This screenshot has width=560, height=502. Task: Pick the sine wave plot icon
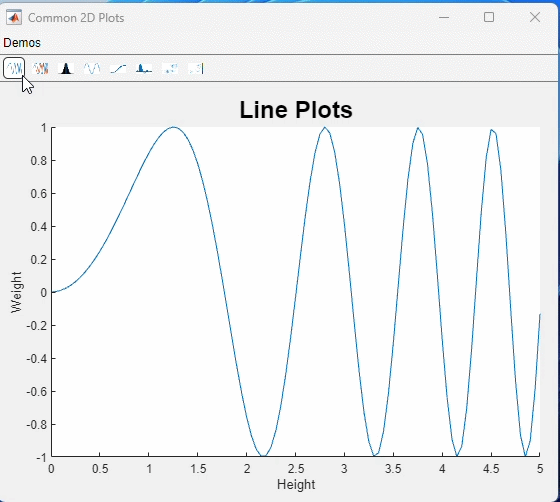coord(92,68)
